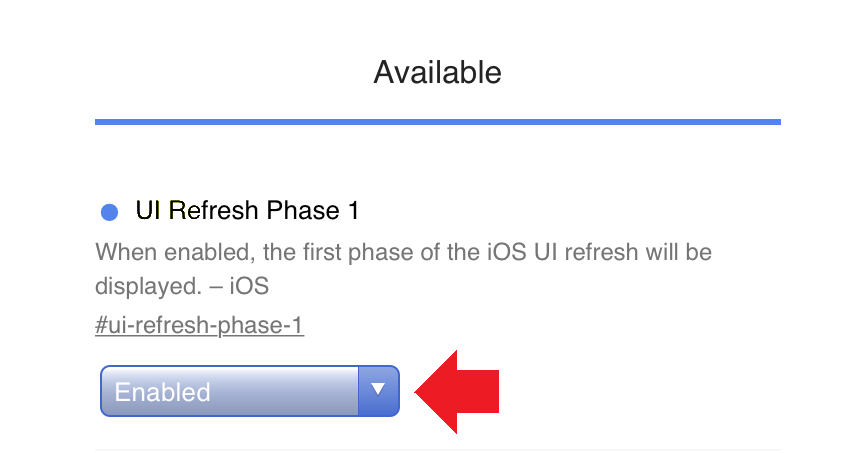Click blue dot beside UI Refresh Phase 1
This screenshot has height=453, width=860.
click(x=110, y=212)
